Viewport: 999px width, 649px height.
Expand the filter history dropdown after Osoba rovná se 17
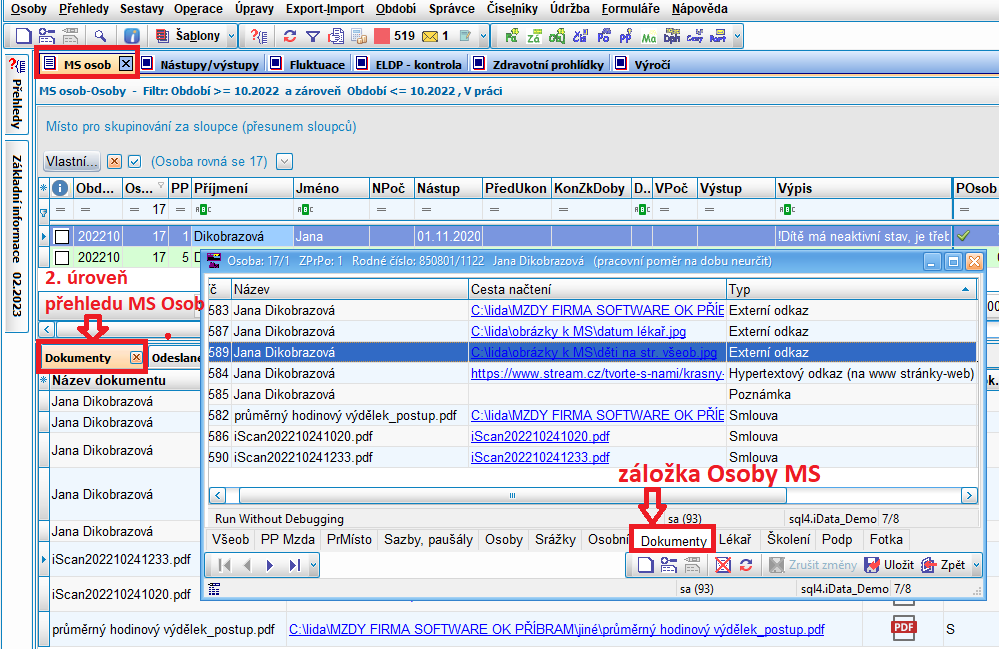click(285, 162)
